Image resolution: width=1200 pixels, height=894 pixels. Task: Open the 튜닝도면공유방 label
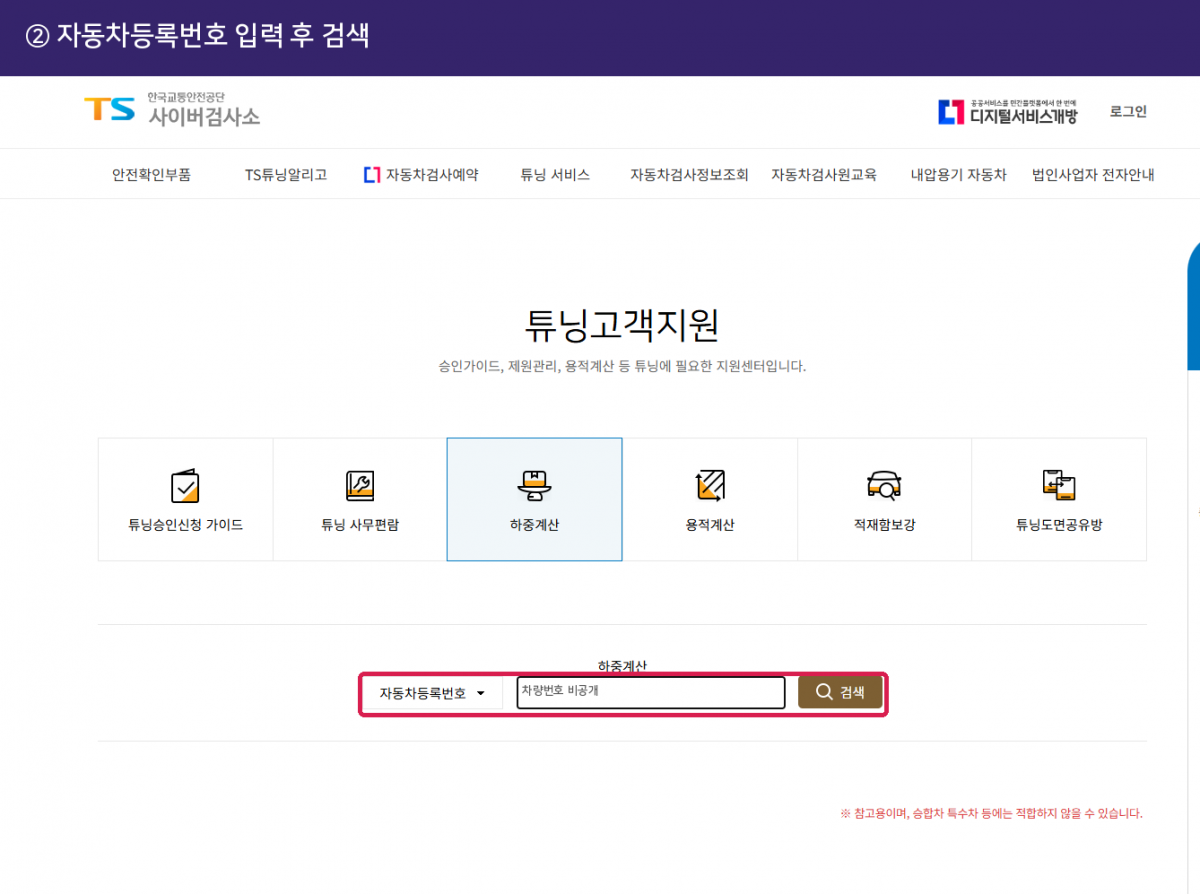(1058, 525)
